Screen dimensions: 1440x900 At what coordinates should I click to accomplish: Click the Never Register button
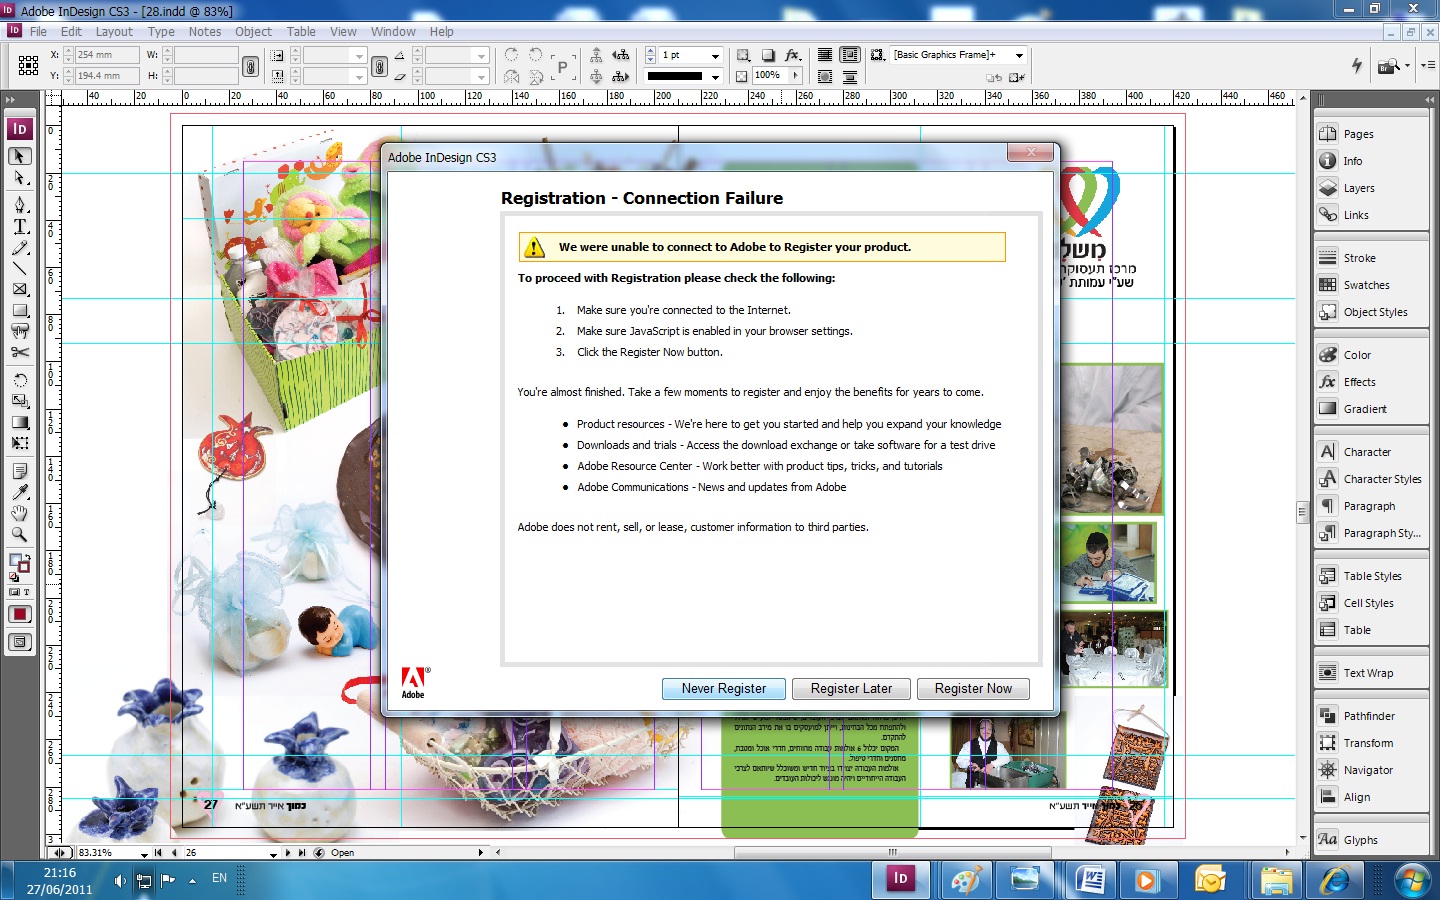coord(724,689)
